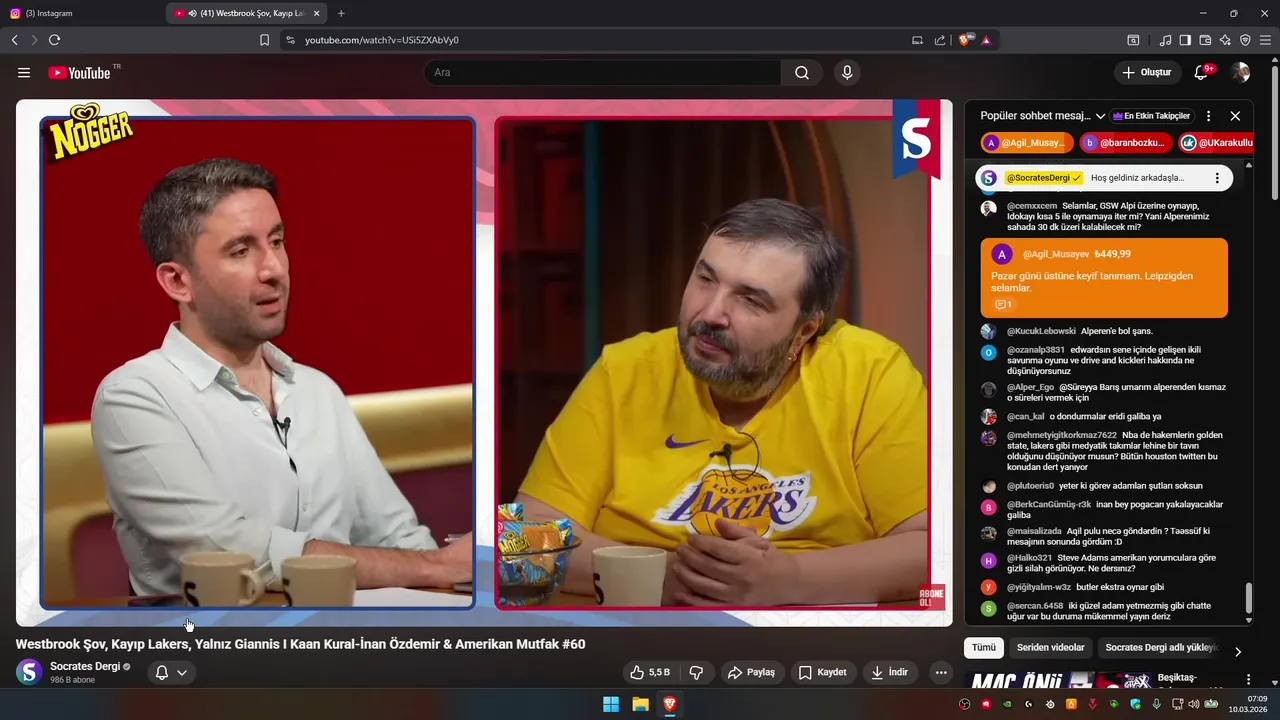Open the taskbar volume icon

(x=1195, y=704)
